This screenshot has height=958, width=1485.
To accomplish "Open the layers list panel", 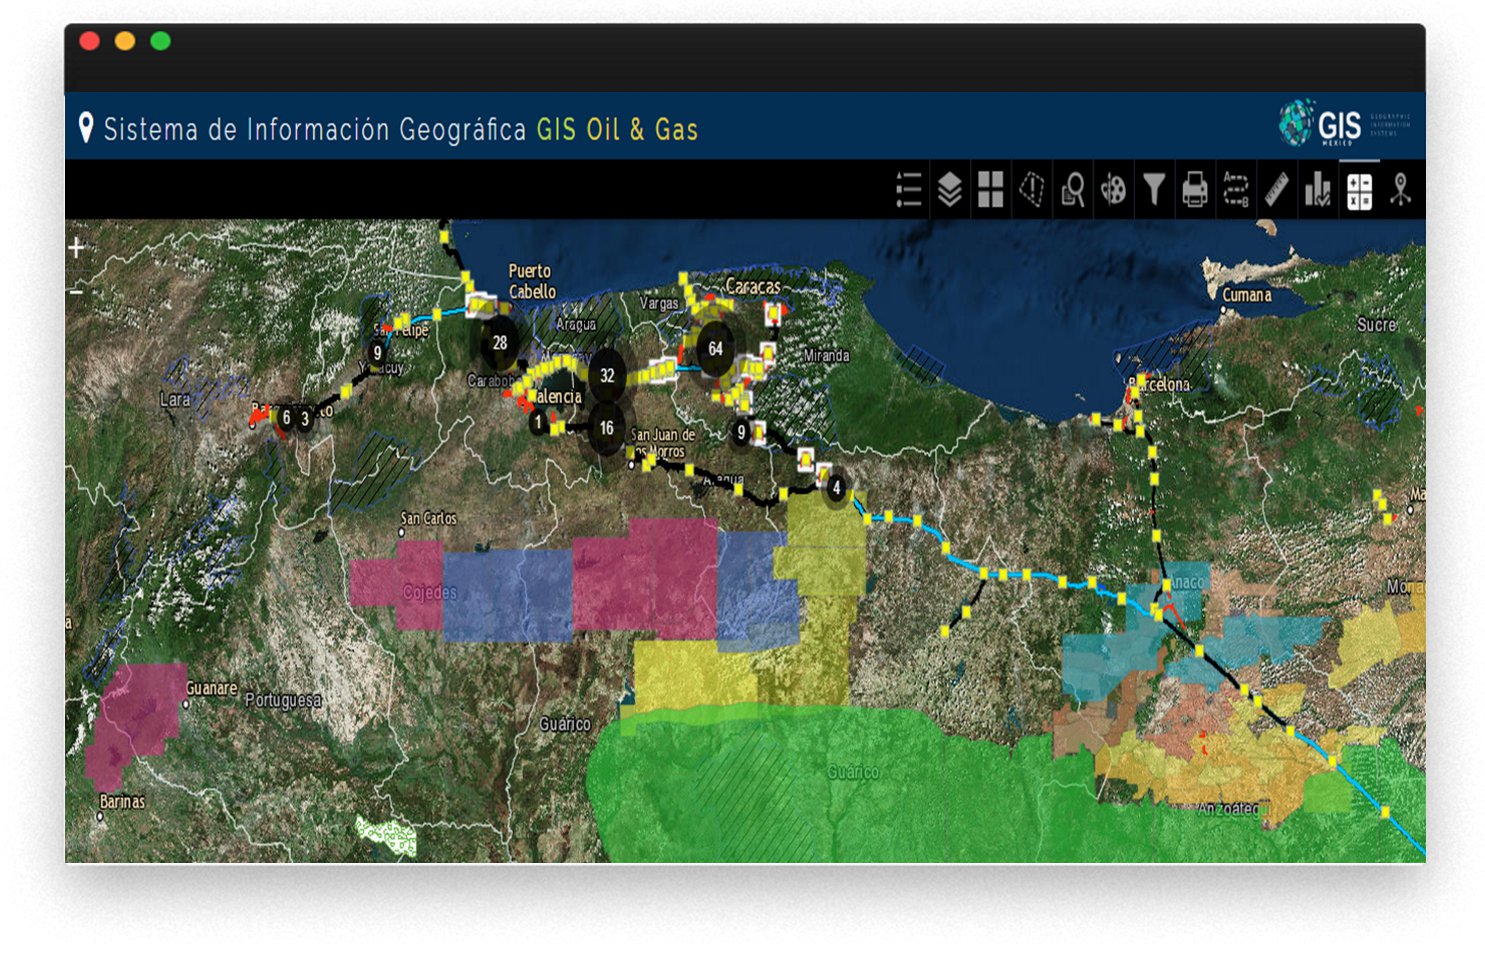I will [949, 189].
